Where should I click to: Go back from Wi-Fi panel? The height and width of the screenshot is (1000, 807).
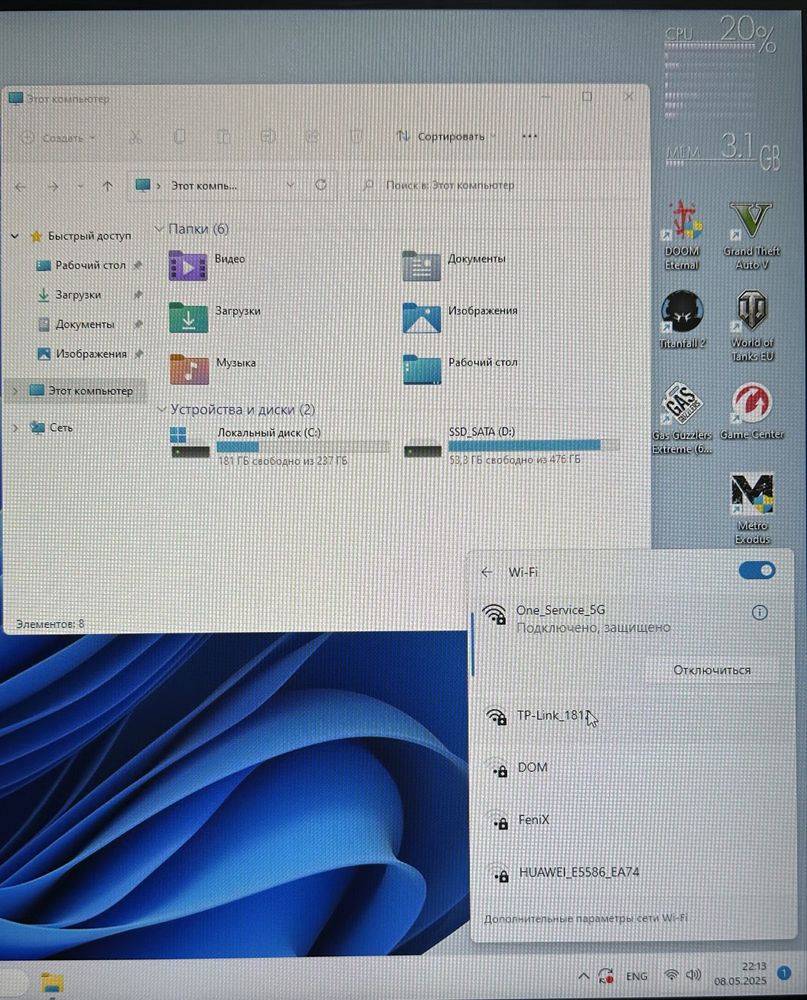(x=487, y=572)
